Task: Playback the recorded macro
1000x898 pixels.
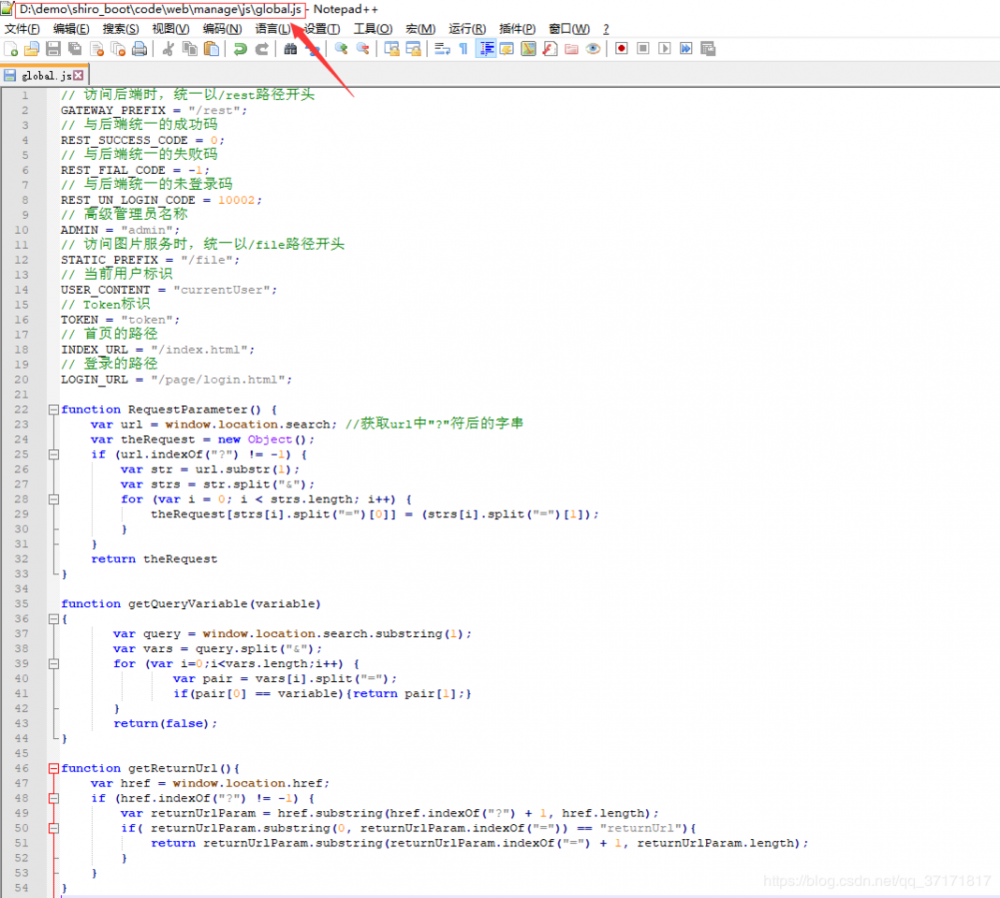Action: click(666, 47)
